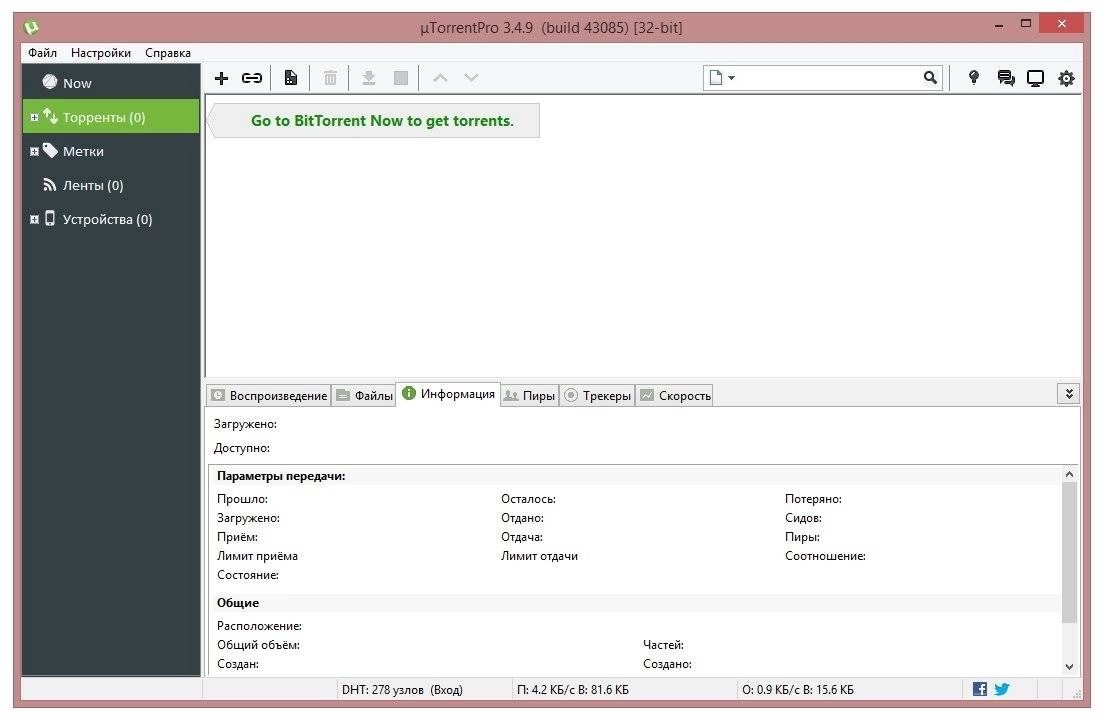
Task: Click the Add Torrent plus icon
Action: click(221, 78)
